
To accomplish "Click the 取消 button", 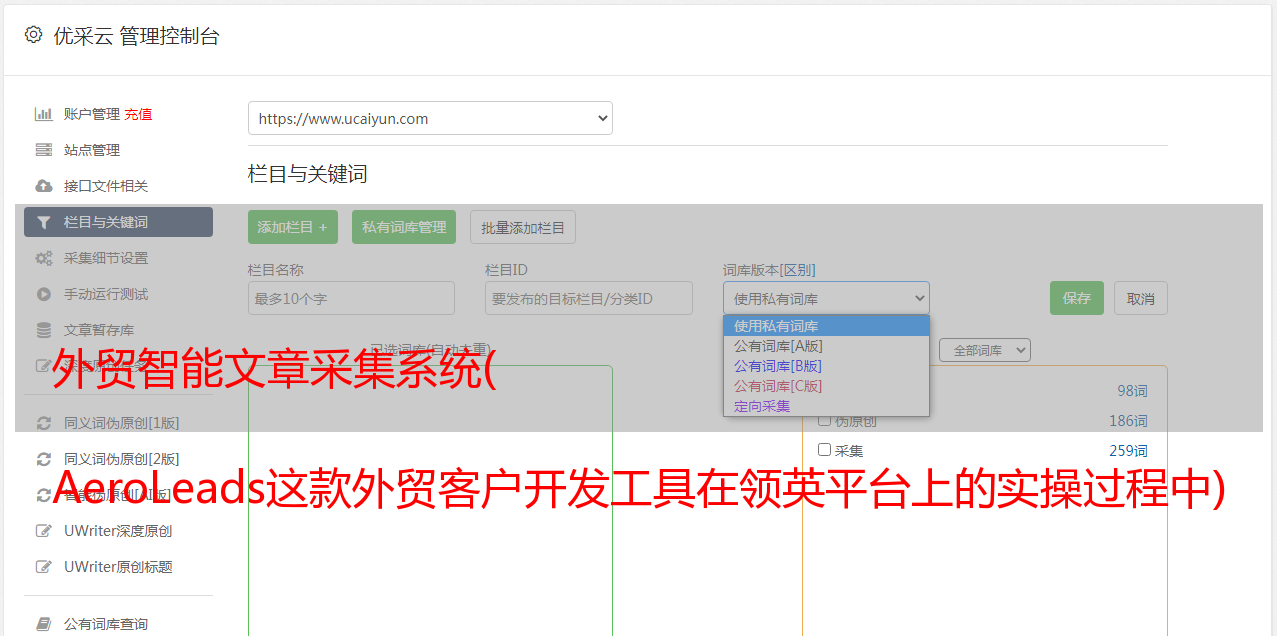I will tap(1141, 298).
